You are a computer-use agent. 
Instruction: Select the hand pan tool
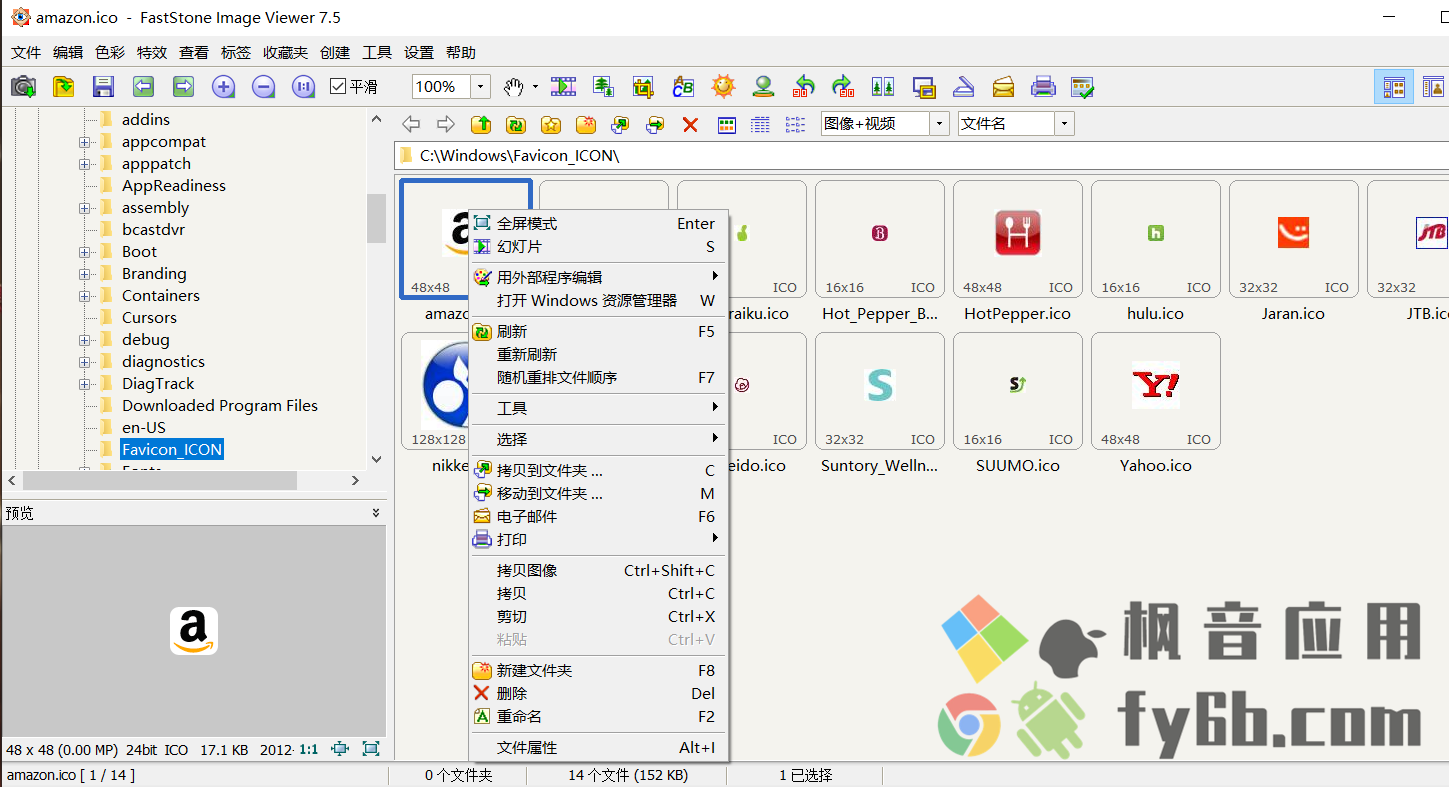coord(513,87)
